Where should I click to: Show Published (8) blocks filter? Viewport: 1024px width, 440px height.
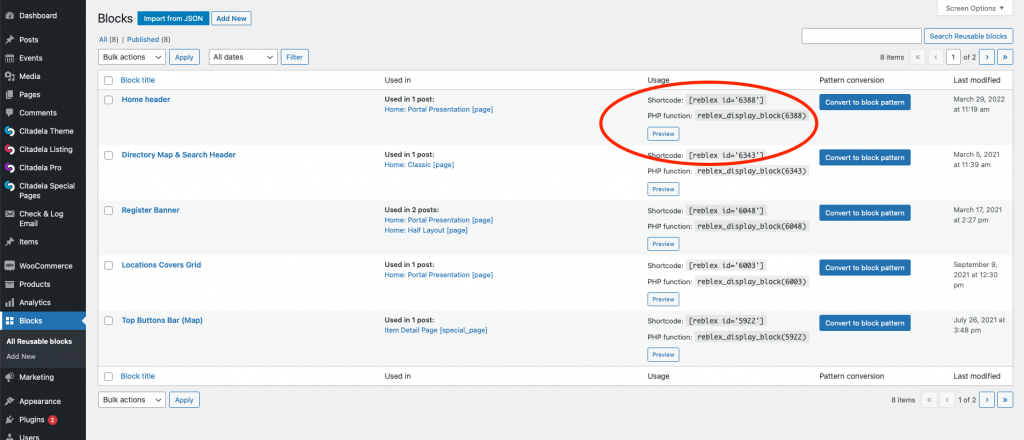tap(149, 40)
